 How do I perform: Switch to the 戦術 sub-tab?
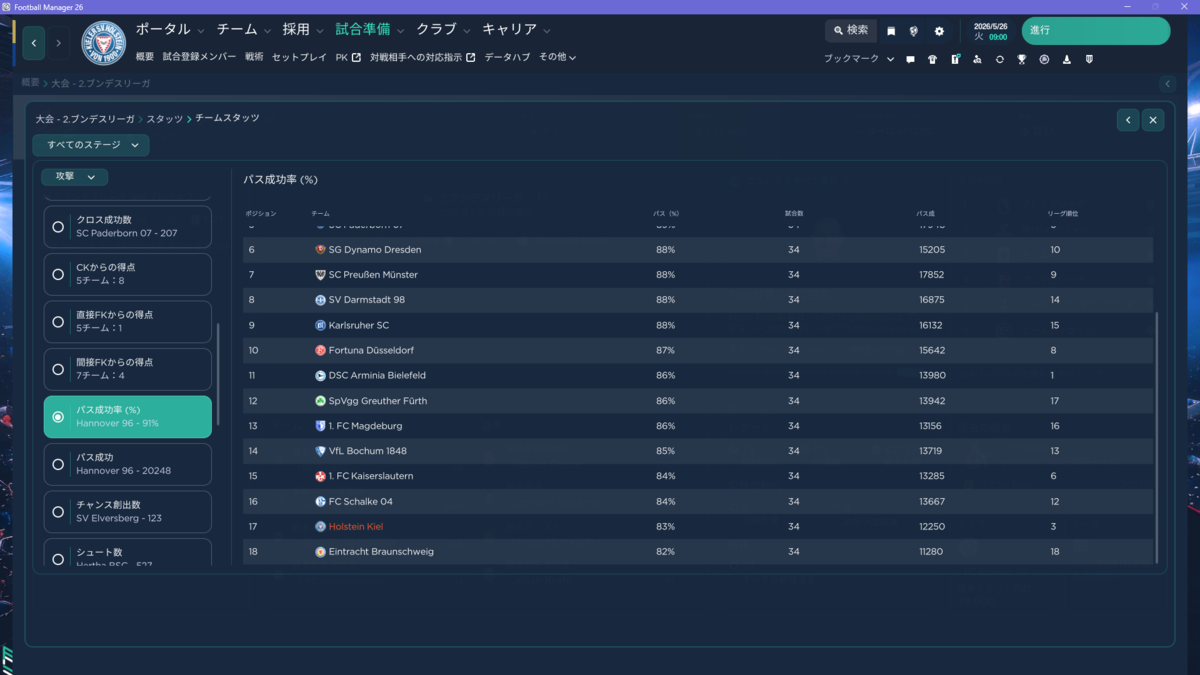pos(254,58)
